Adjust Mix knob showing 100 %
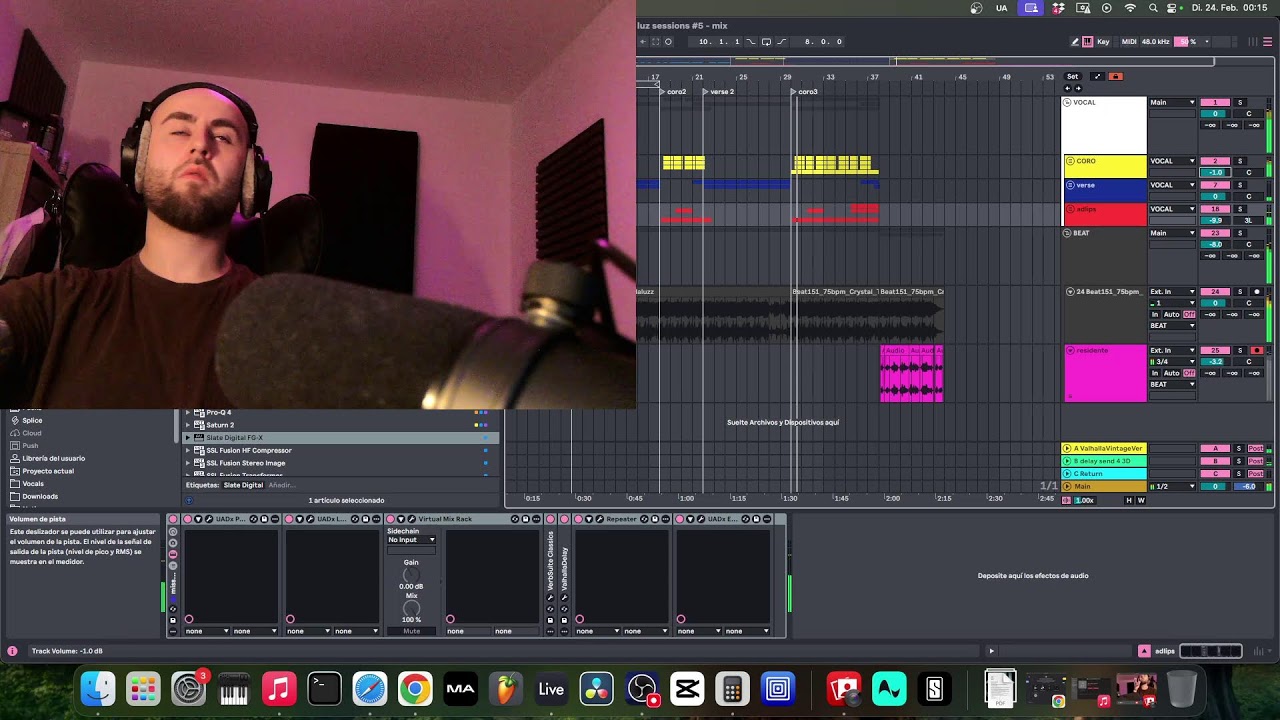Image resolution: width=1280 pixels, height=720 pixels. tap(411, 608)
